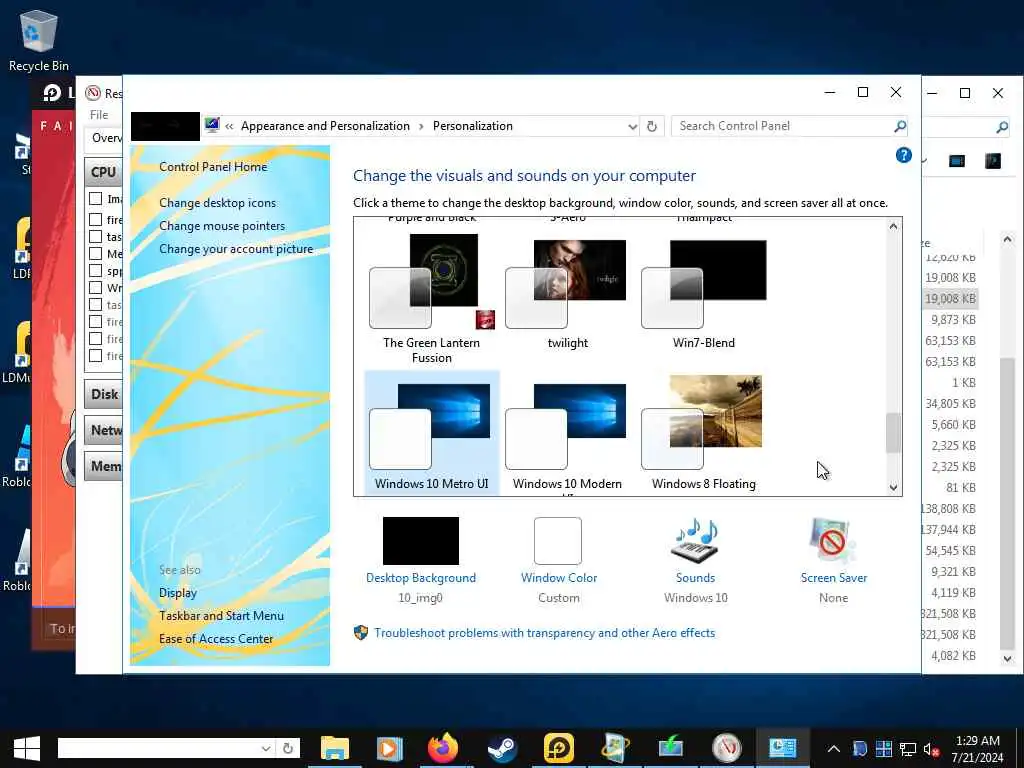Tick the 'Wr' process checkbox in Resource Monitor
1024x768 pixels.
tap(95, 287)
